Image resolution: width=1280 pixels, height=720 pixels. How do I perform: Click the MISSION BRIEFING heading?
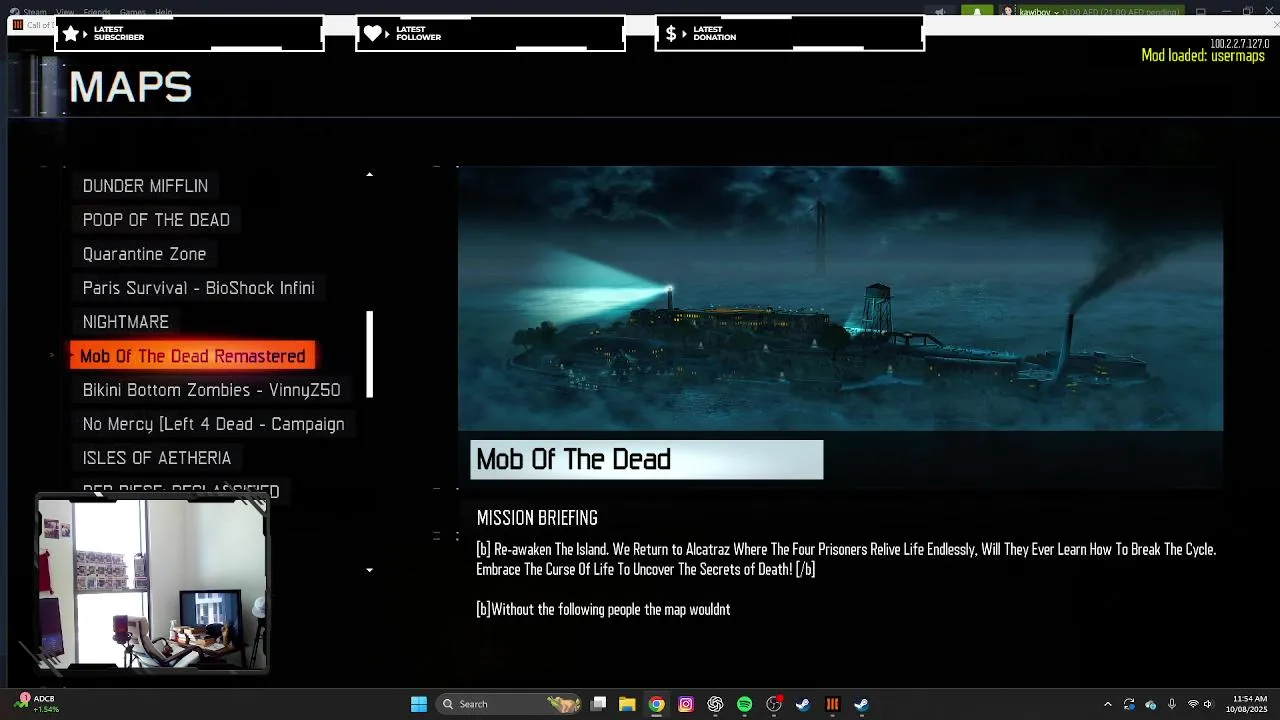tap(537, 518)
